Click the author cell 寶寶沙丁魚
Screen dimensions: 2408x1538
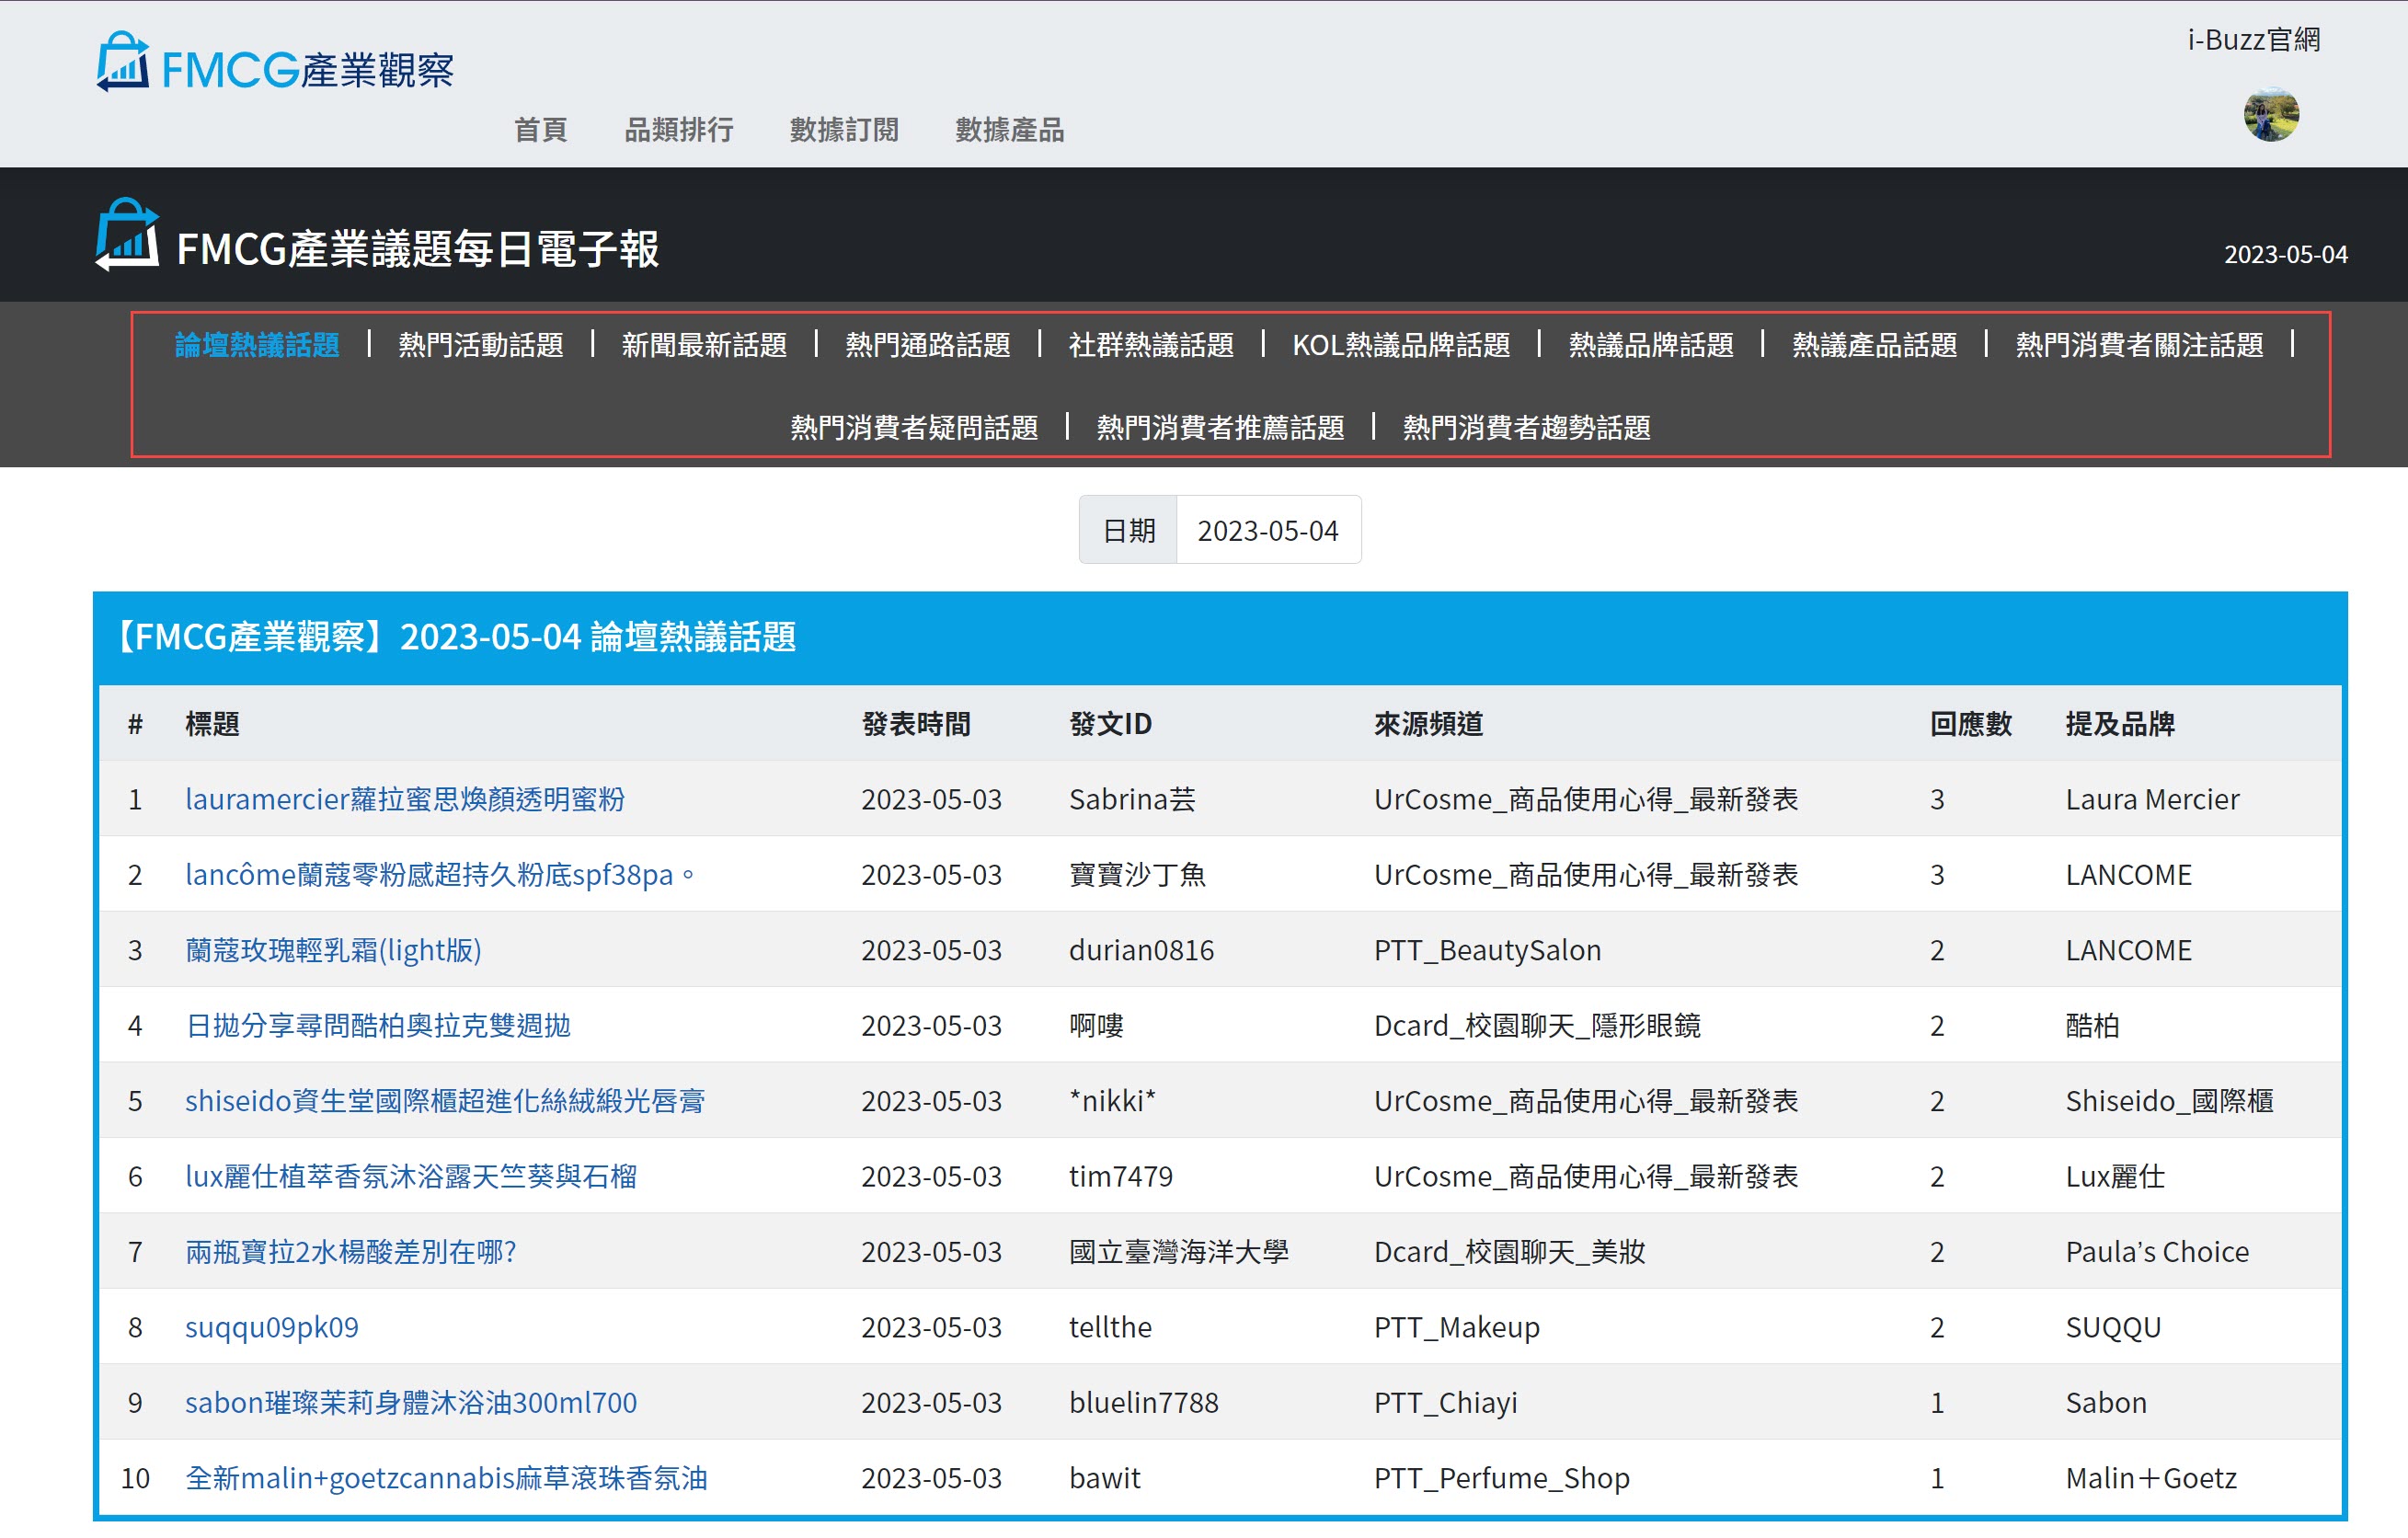pos(1137,875)
